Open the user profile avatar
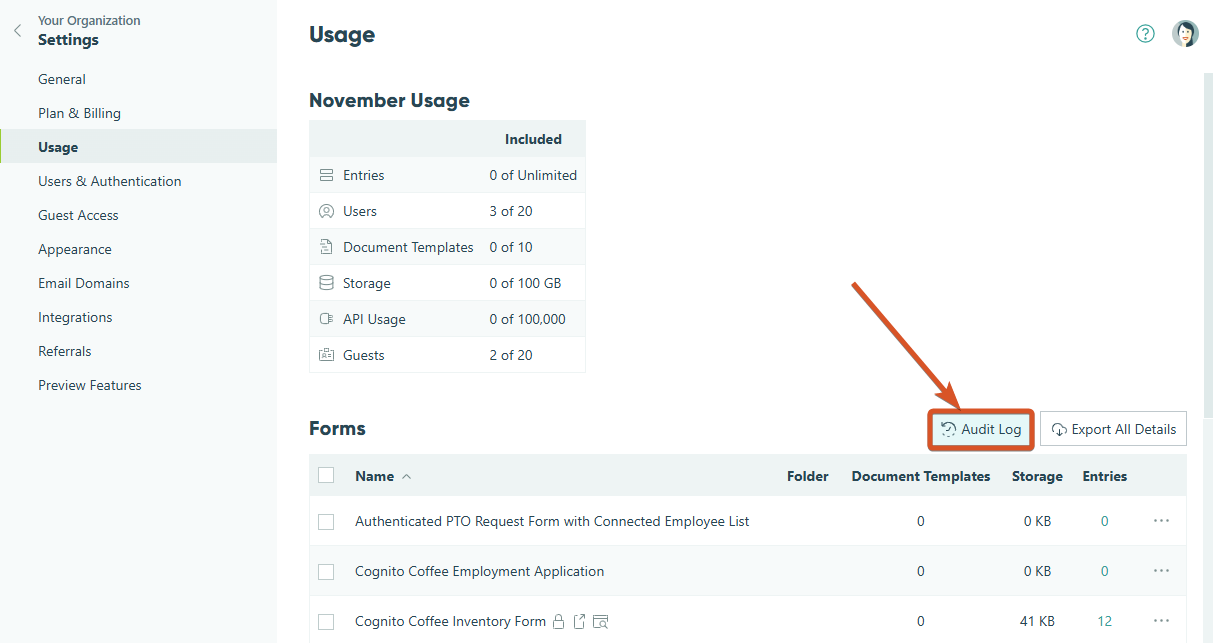This screenshot has height=643, width=1213. coord(1185,33)
